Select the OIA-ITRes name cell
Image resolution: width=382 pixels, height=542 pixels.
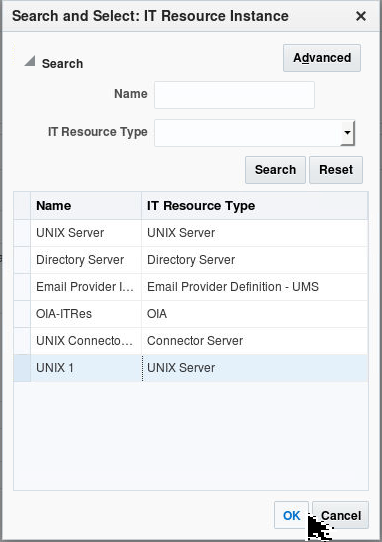86,314
